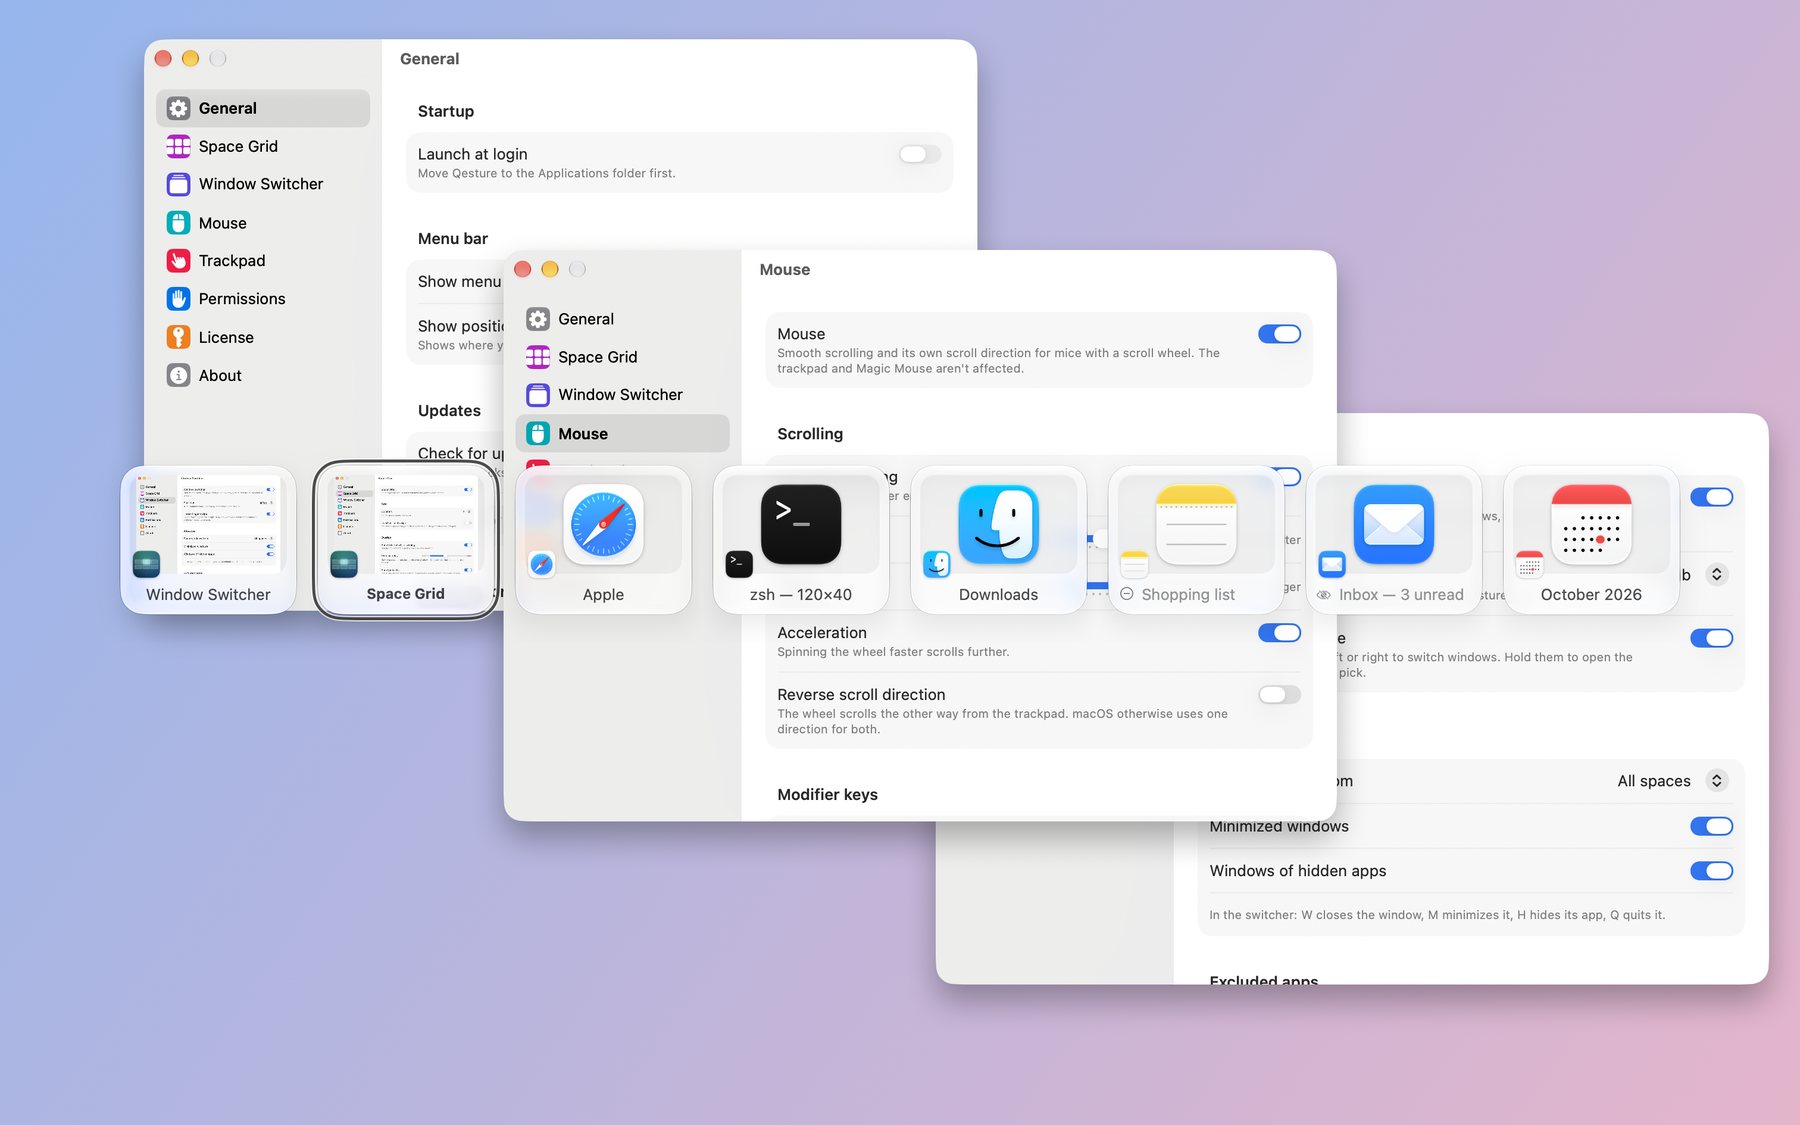Disable the Acceleration toggle

1279,633
